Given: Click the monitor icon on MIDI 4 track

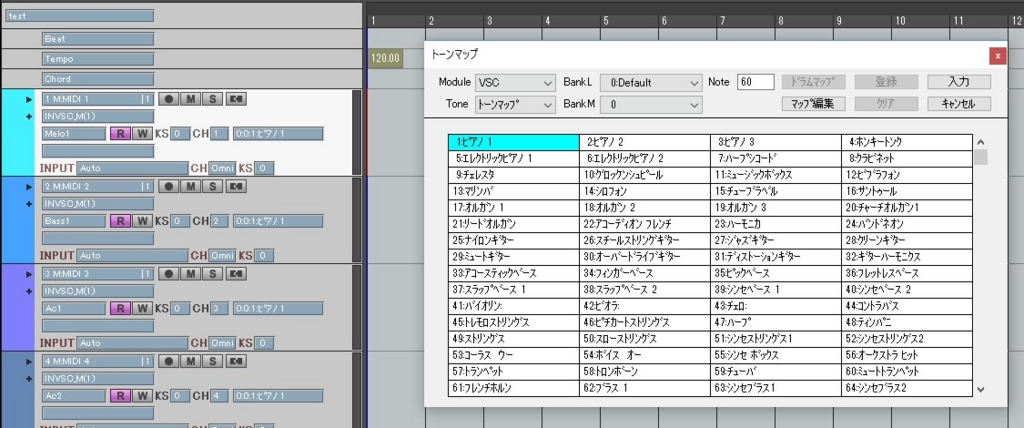Looking at the screenshot, I should tap(235, 361).
